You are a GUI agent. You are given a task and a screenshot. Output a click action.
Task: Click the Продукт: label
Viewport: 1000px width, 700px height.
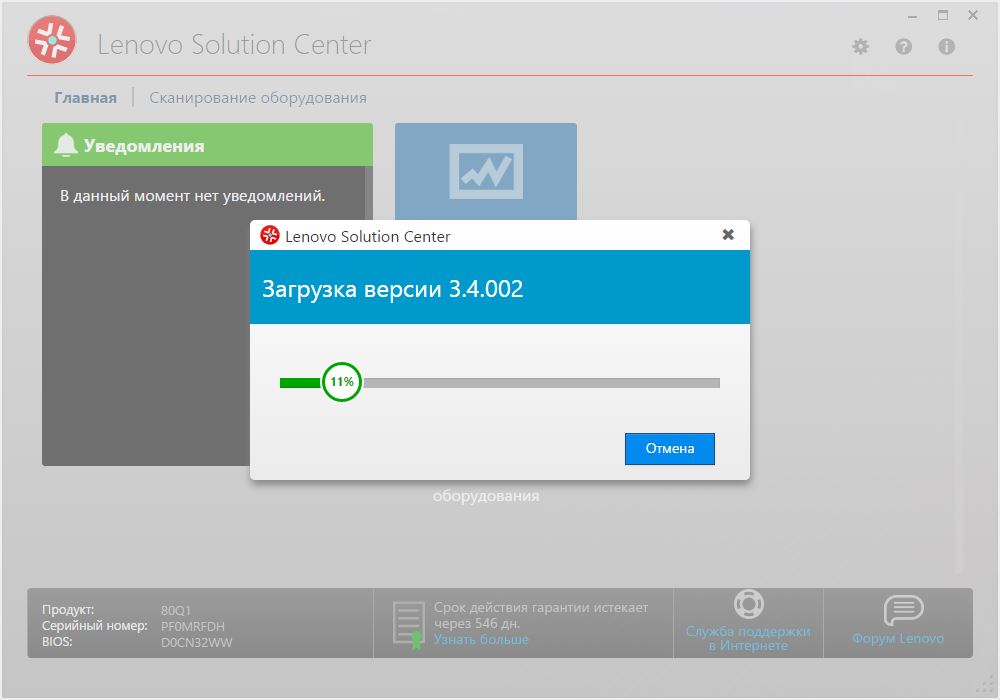pos(68,609)
